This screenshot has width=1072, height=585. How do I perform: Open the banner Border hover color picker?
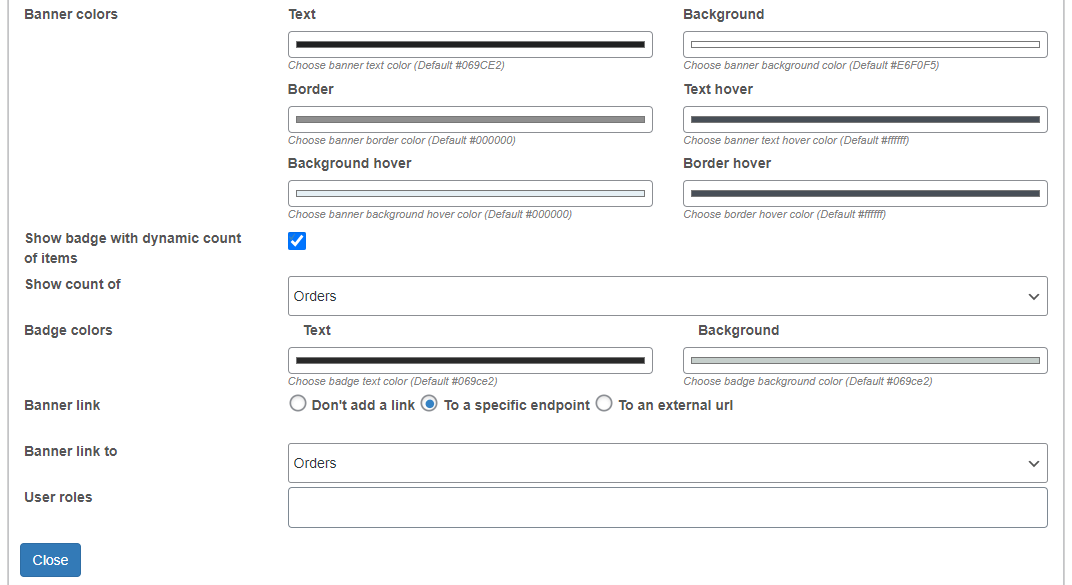point(864,193)
